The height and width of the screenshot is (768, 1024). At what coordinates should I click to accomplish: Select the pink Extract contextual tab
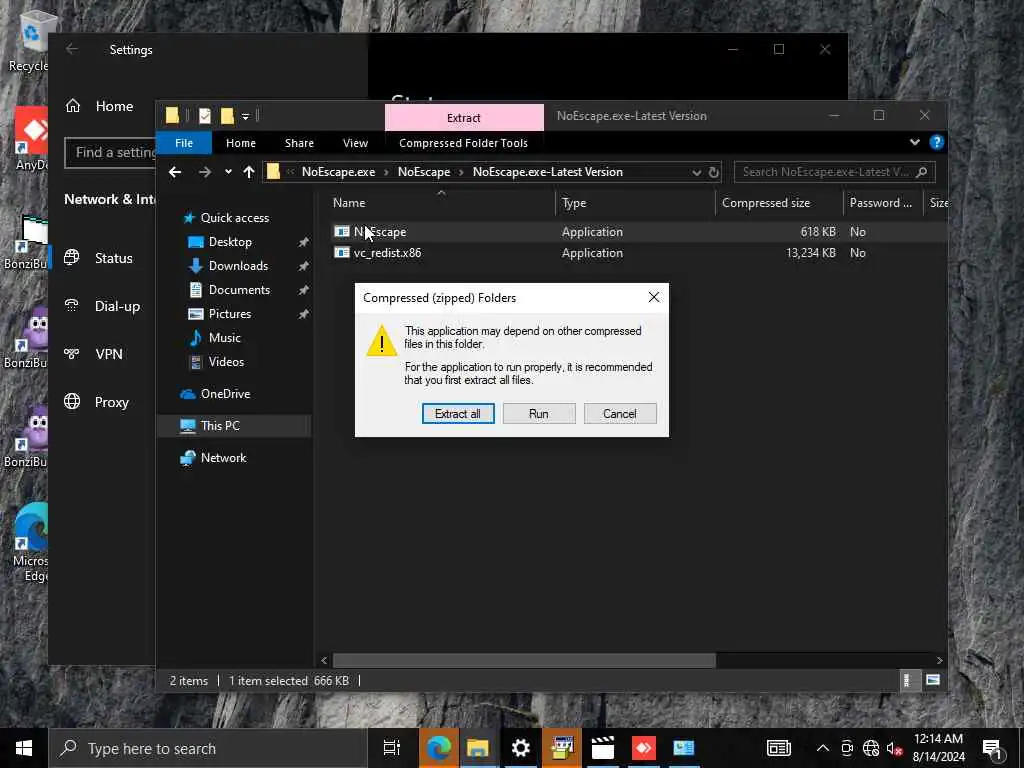(x=464, y=118)
